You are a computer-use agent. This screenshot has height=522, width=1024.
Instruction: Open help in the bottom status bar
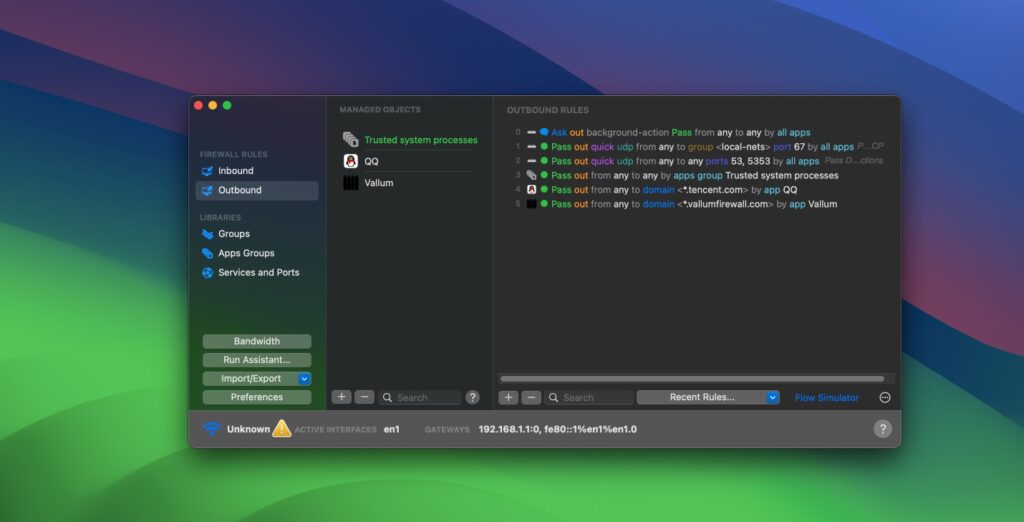tap(882, 429)
